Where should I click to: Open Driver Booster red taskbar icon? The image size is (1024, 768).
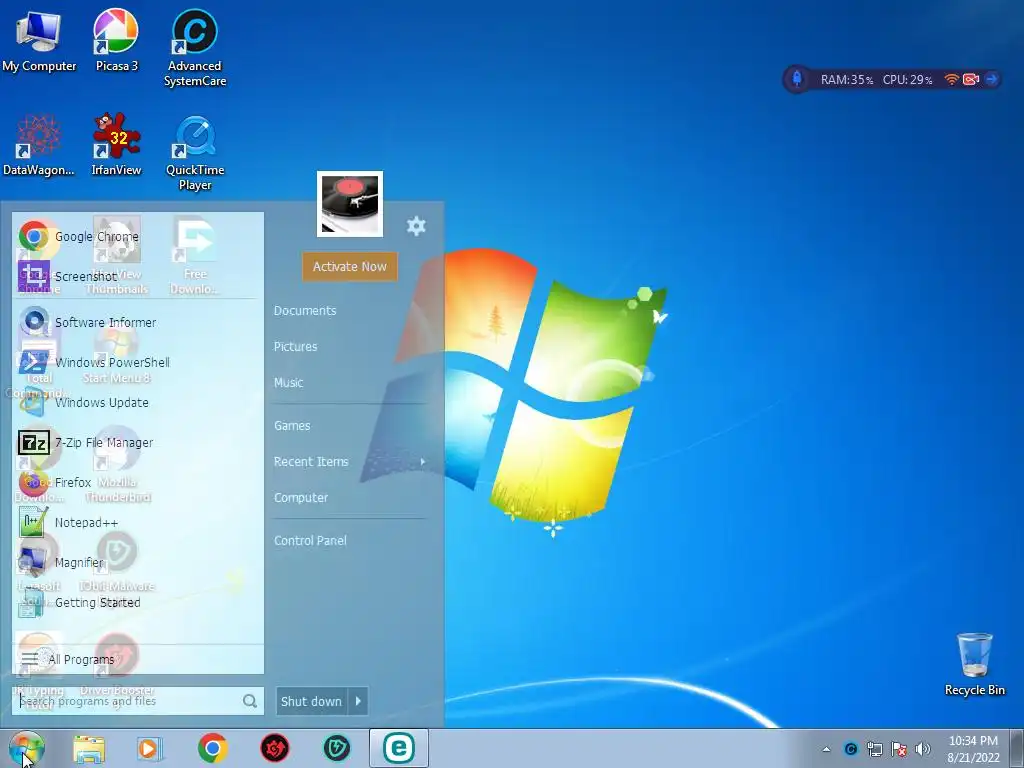point(275,748)
